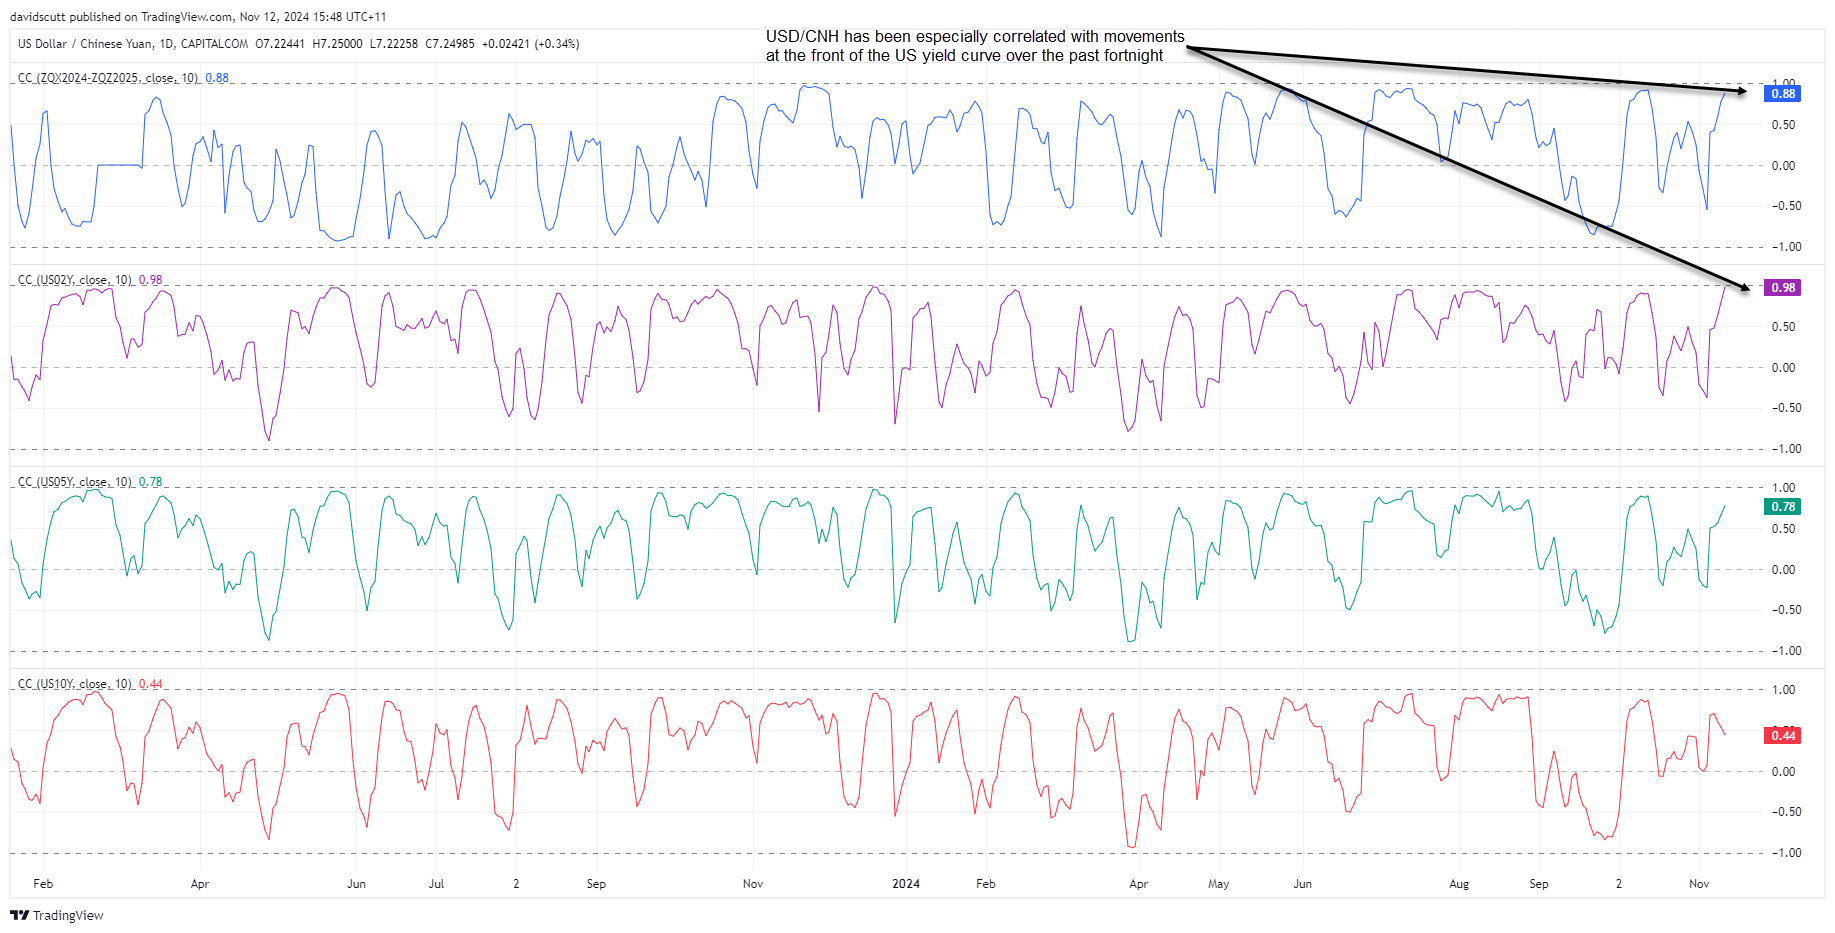Click the CC (ZQX2024-ZQZ2025, close, 10) indicator label
The width and height of the screenshot is (1835, 933).
click(108, 78)
